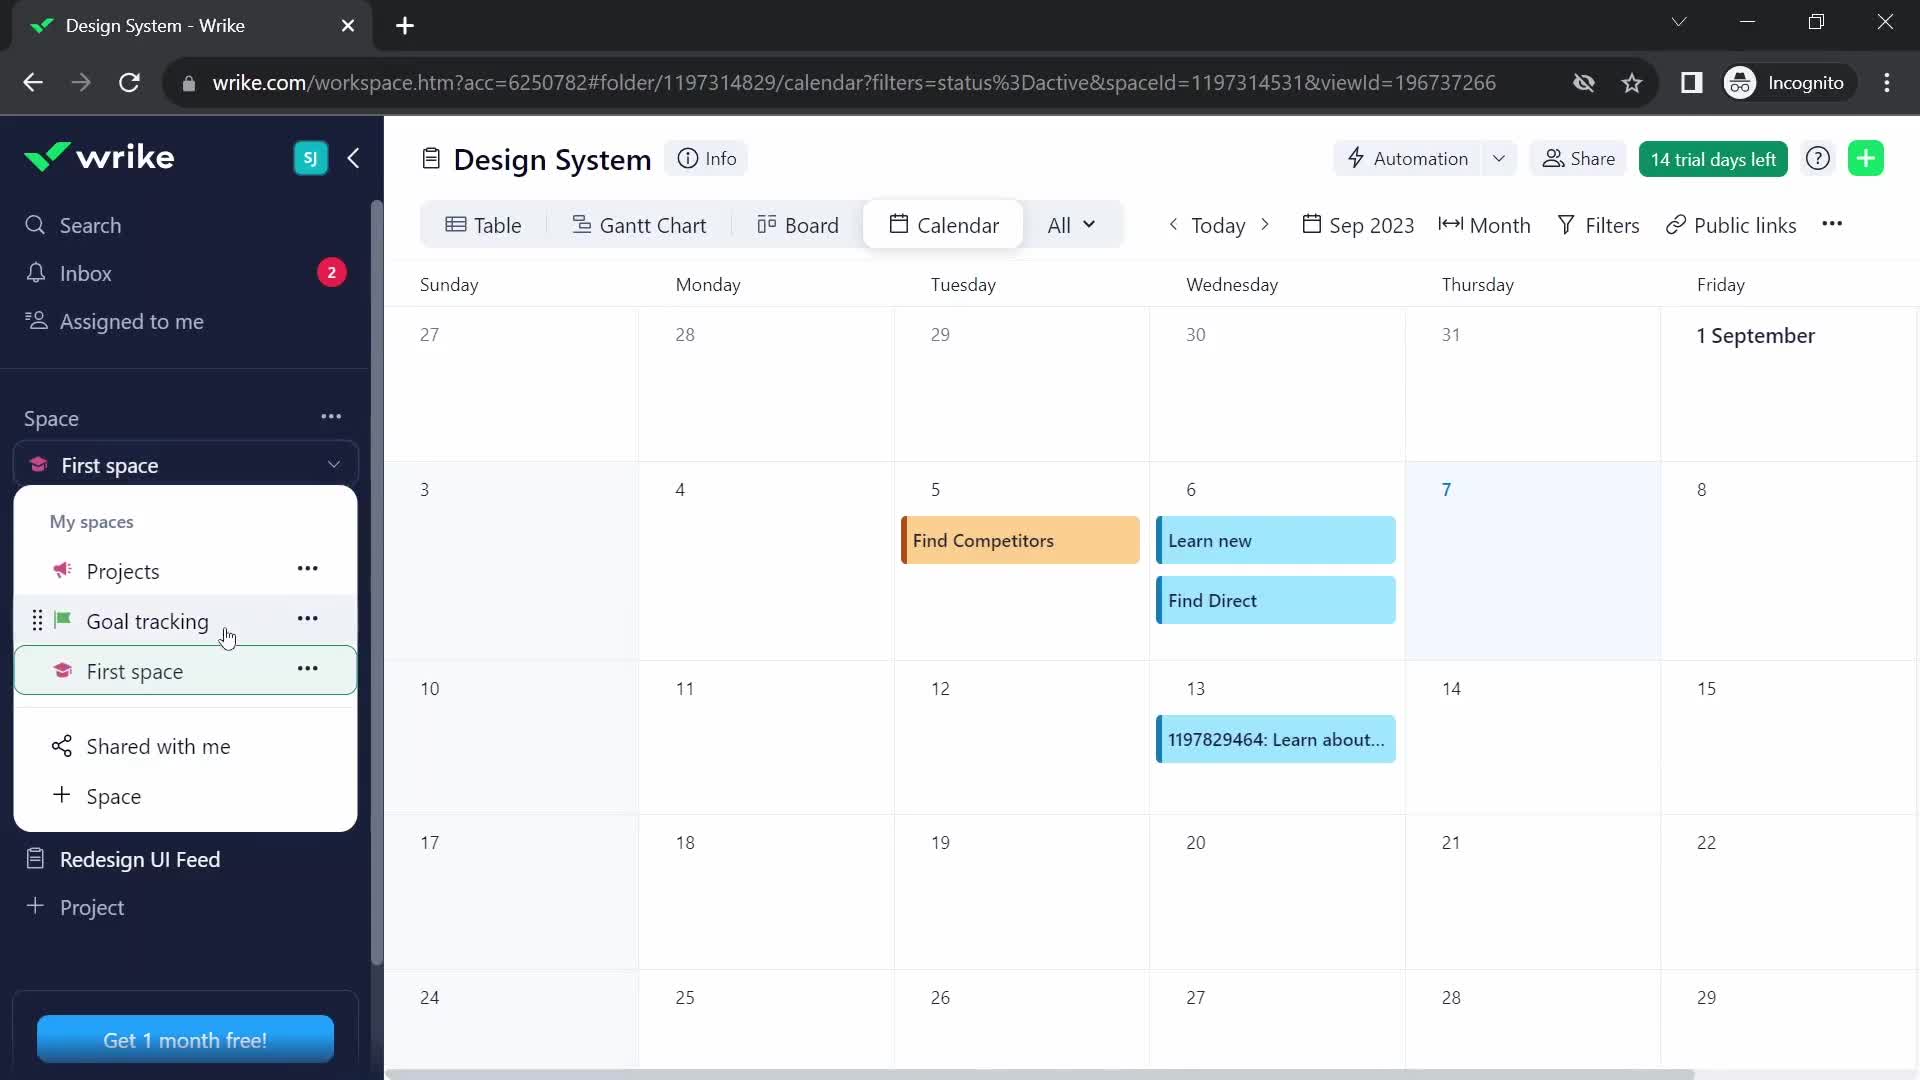Switch to Table view
Image resolution: width=1920 pixels, height=1080 pixels.
point(483,225)
